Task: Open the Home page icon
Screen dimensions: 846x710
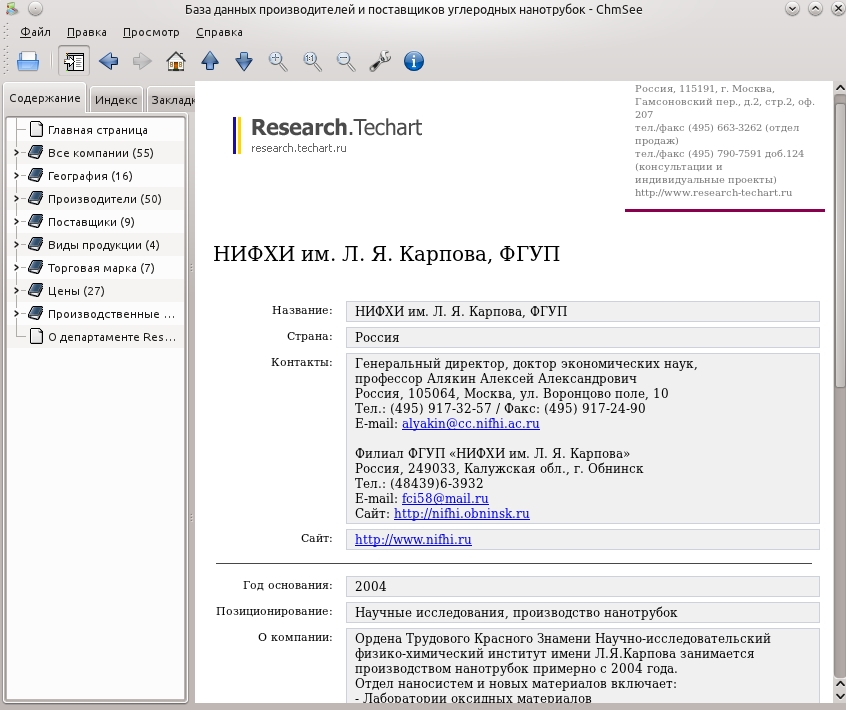Action: pos(176,61)
